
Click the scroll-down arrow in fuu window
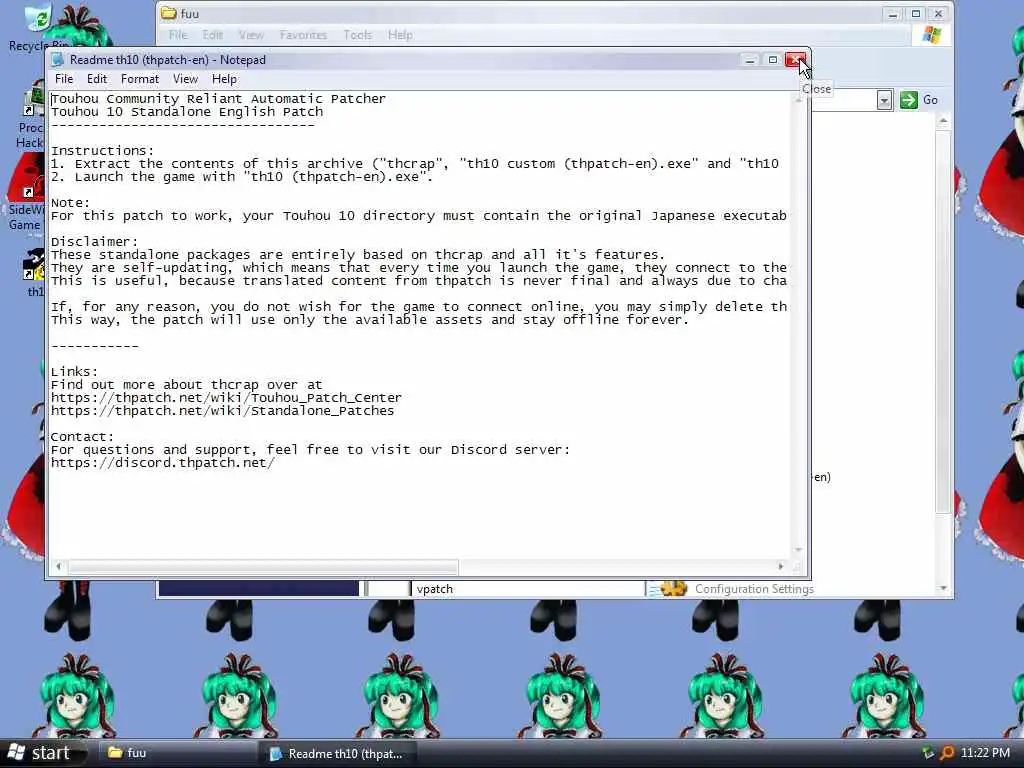[x=943, y=588]
